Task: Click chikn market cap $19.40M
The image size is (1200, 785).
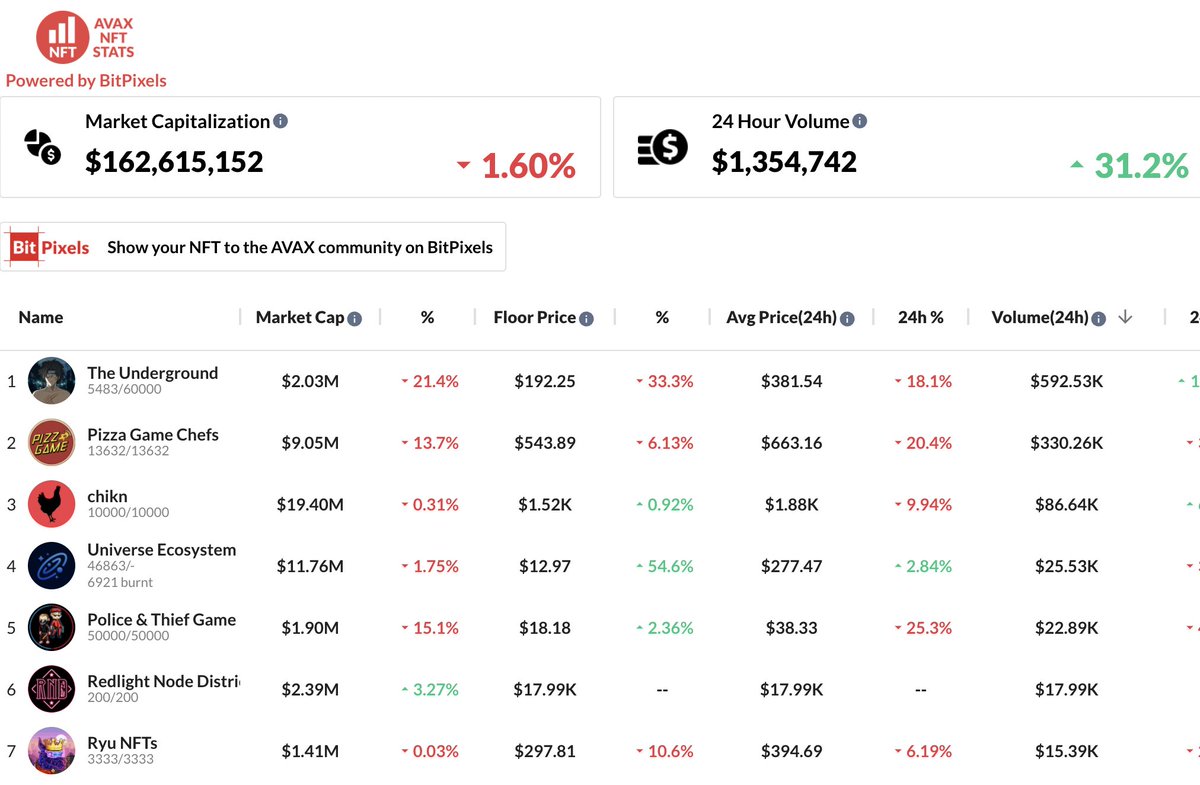Action: click(x=310, y=504)
